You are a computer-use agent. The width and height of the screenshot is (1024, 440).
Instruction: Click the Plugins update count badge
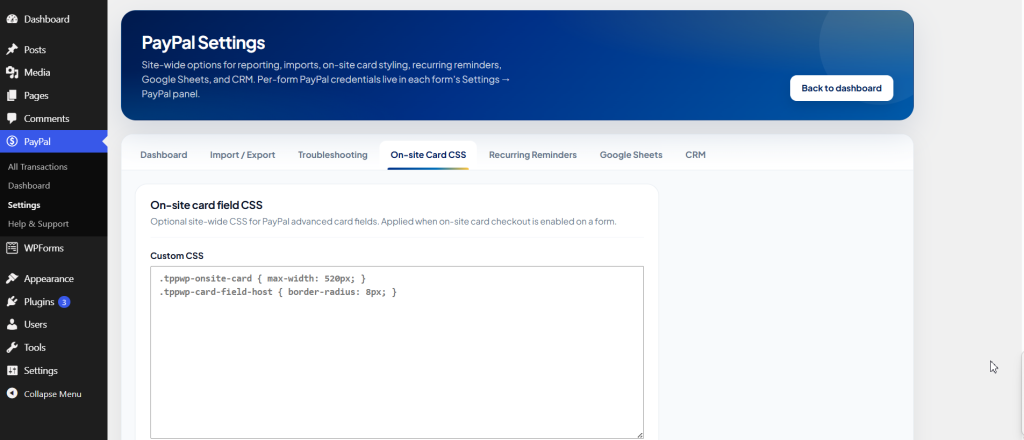[x=64, y=302]
